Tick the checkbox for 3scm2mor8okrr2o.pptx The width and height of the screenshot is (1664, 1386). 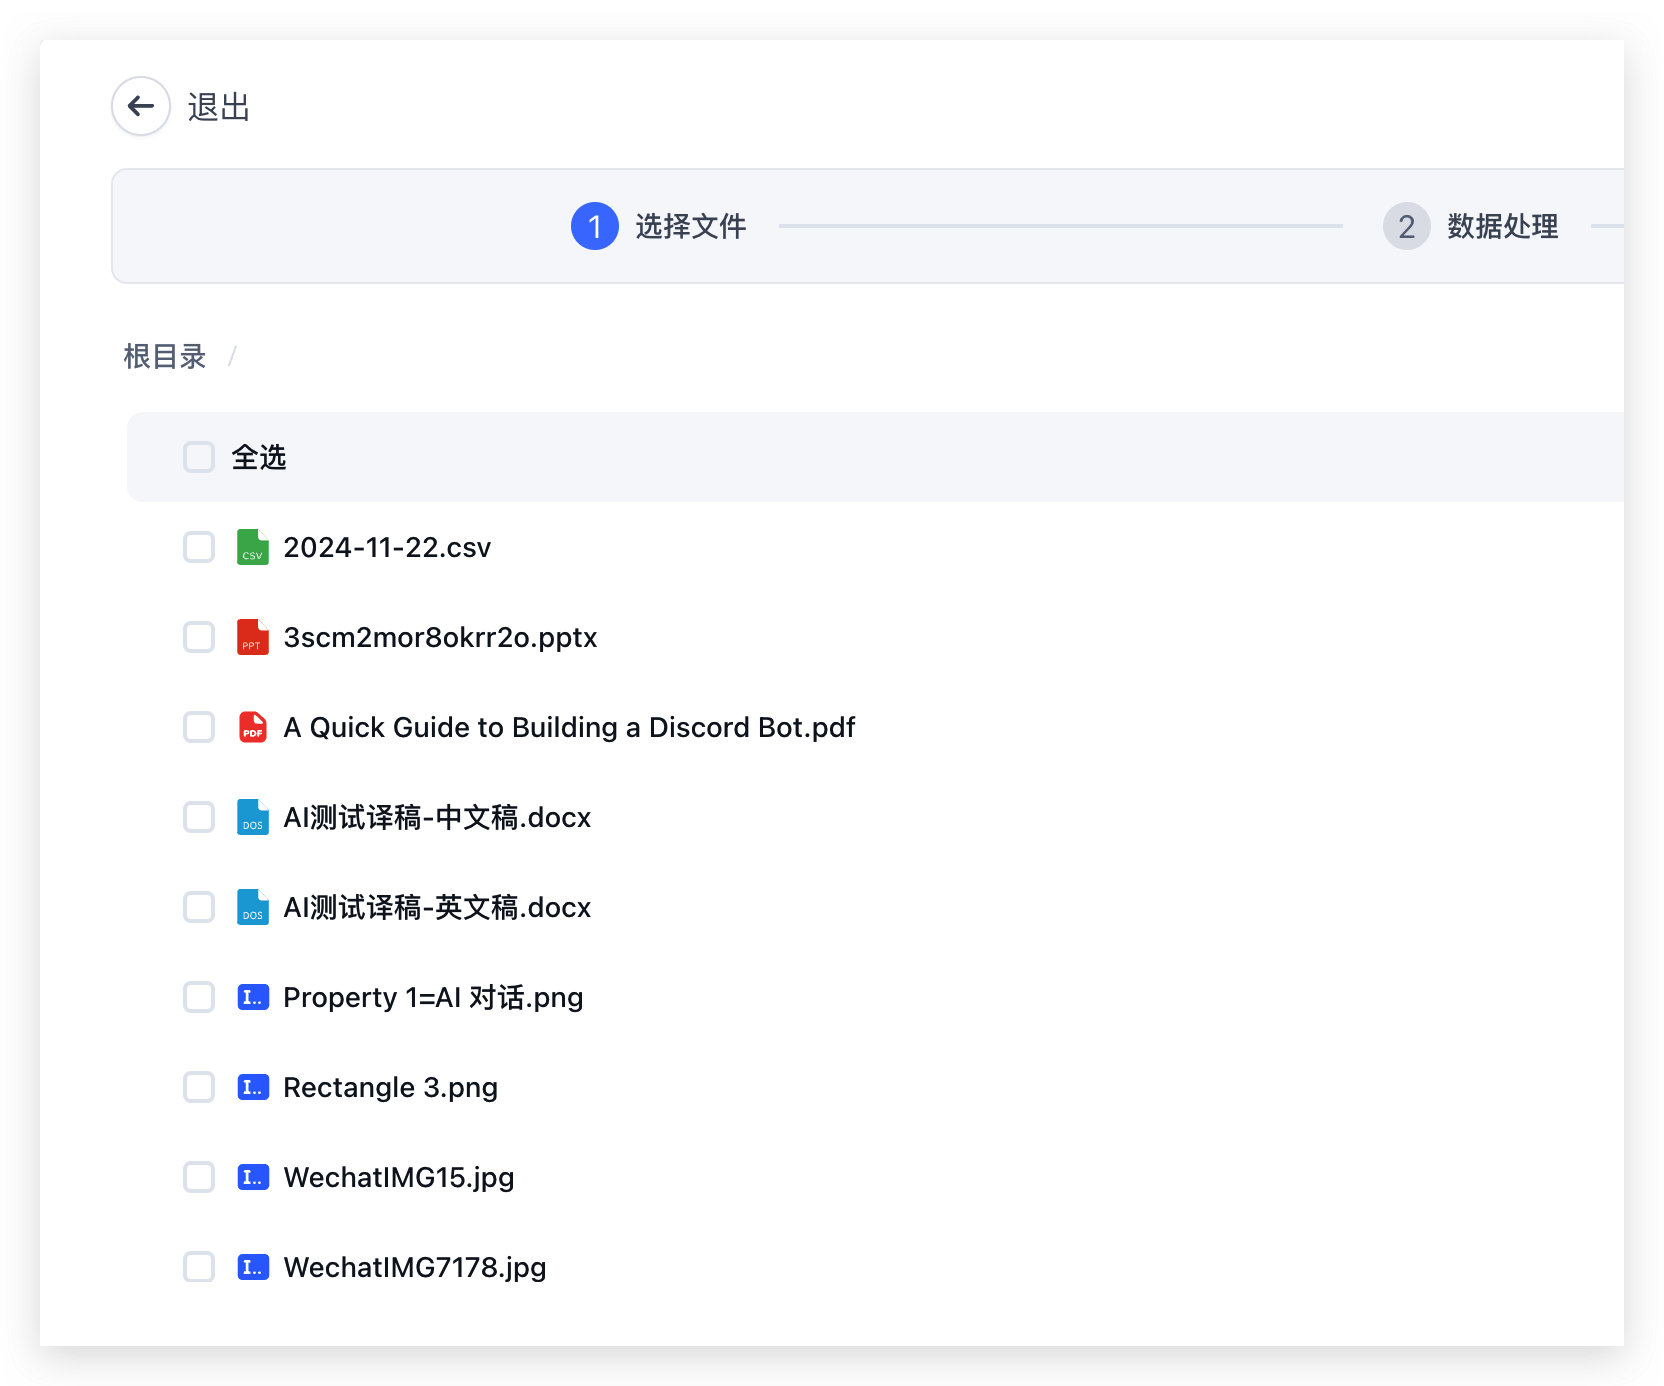click(199, 637)
